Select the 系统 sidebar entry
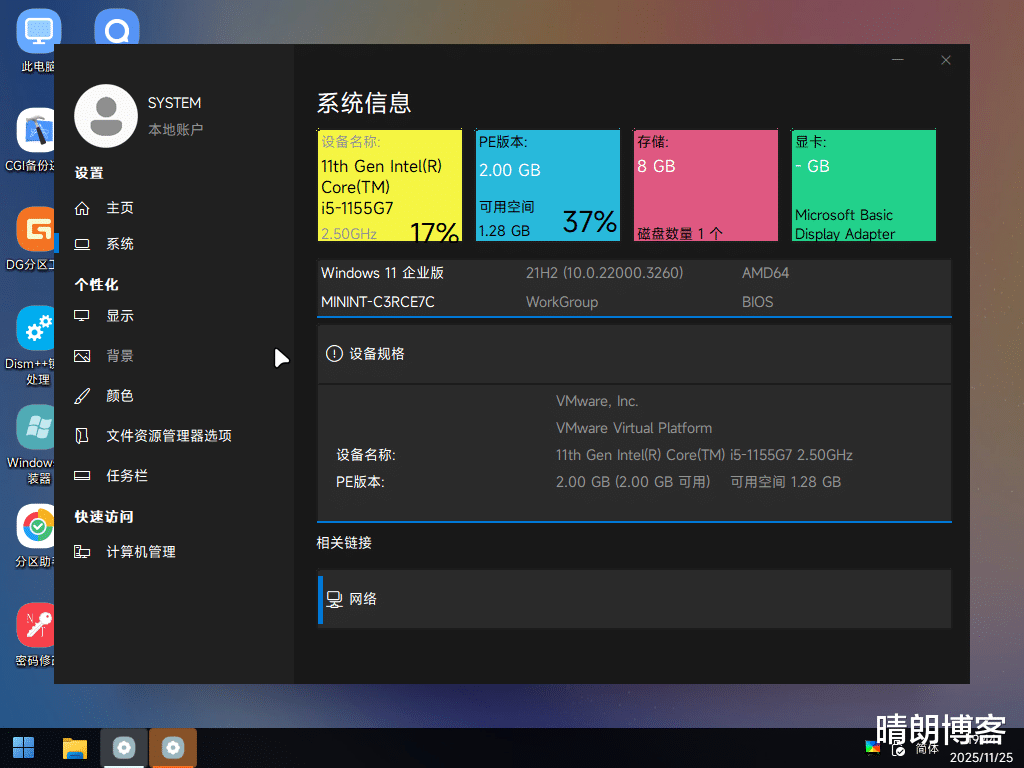 pyautogui.click(x=120, y=244)
